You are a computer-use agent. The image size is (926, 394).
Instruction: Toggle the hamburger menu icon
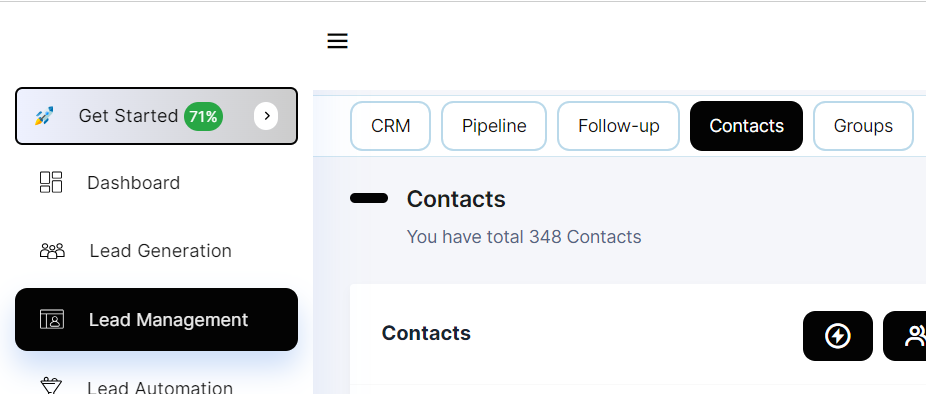tap(337, 41)
